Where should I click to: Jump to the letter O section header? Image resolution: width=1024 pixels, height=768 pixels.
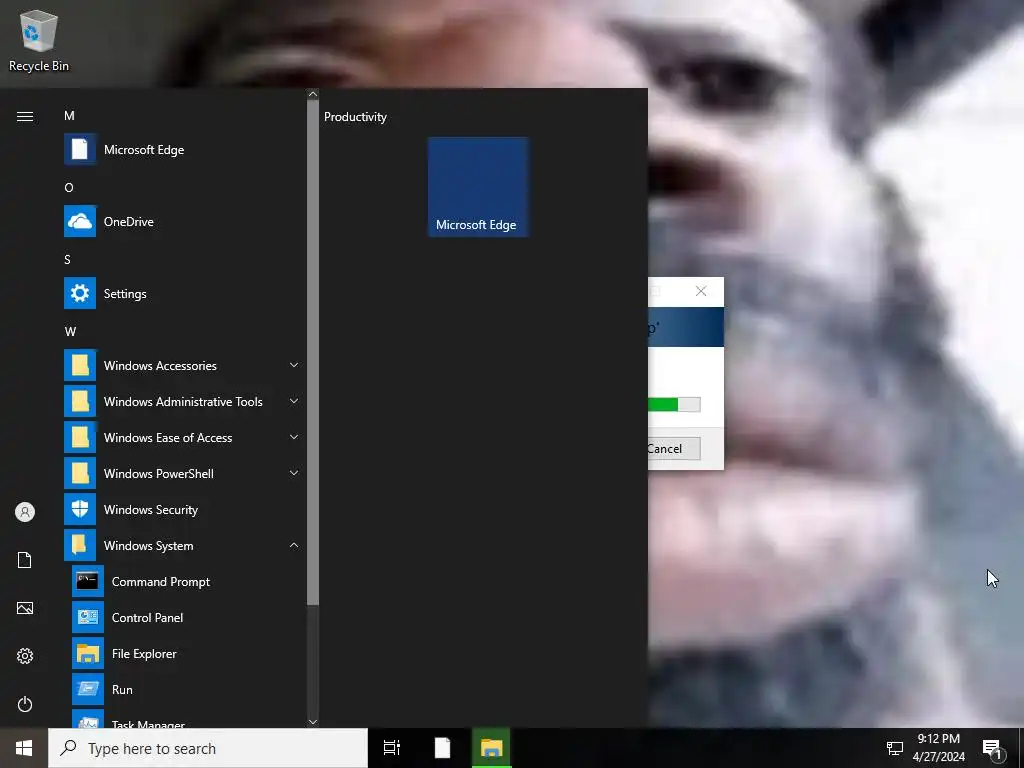pos(69,187)
